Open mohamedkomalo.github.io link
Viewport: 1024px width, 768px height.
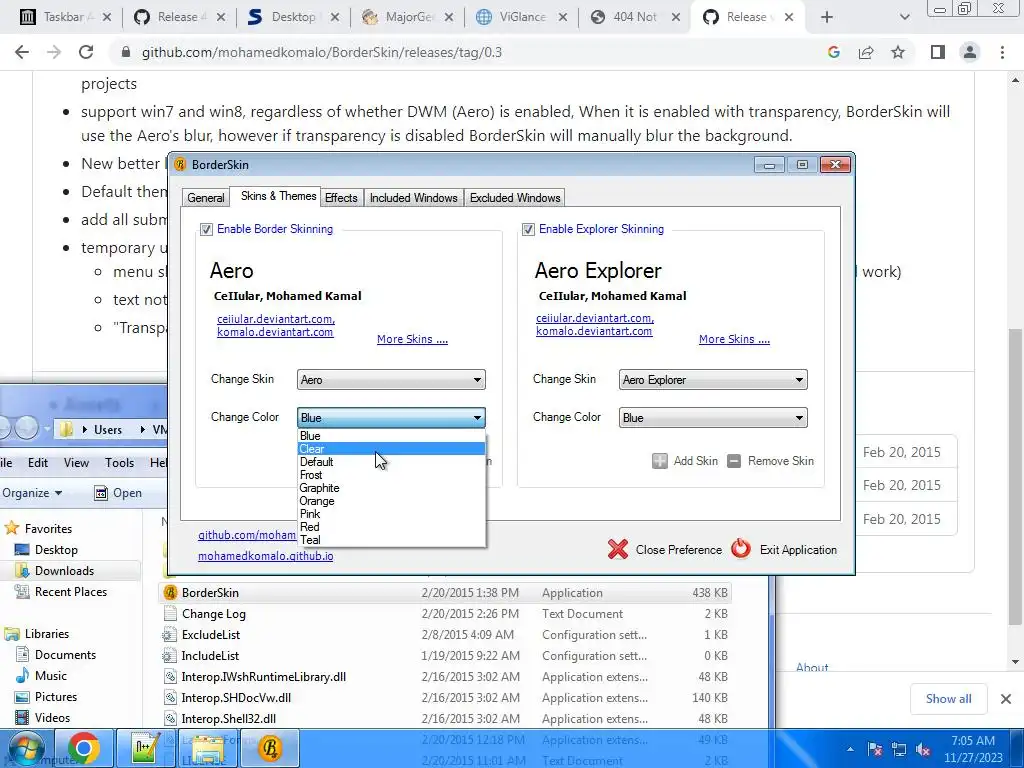266,556
